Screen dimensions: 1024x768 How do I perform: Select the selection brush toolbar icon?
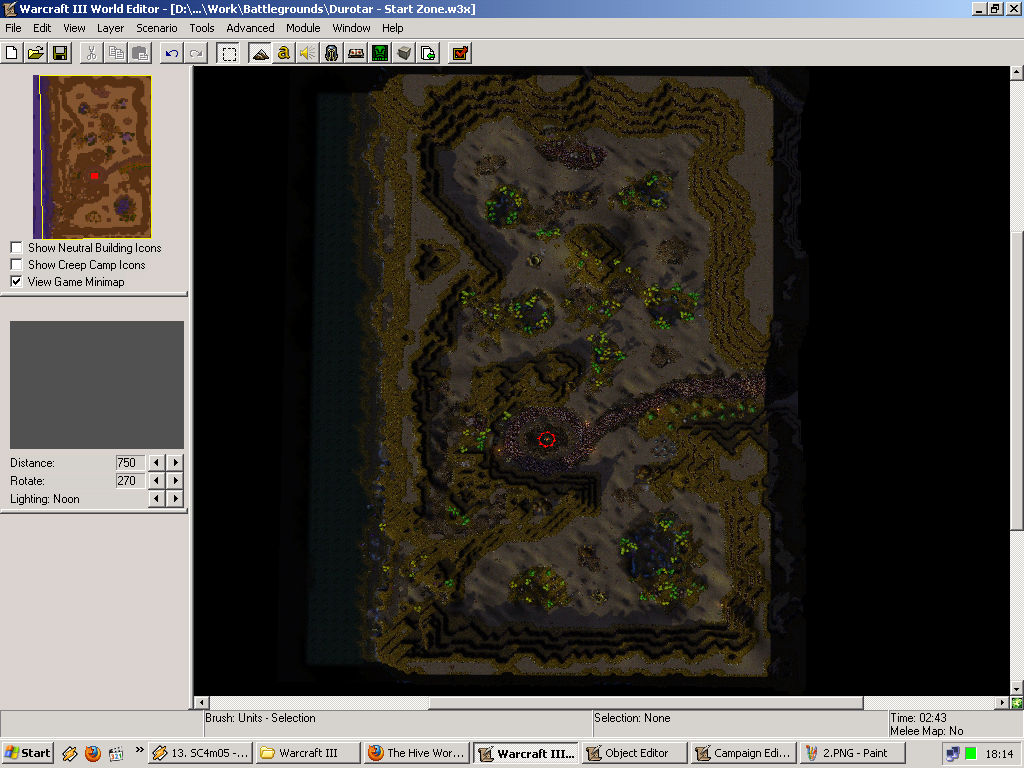point(229,53)
